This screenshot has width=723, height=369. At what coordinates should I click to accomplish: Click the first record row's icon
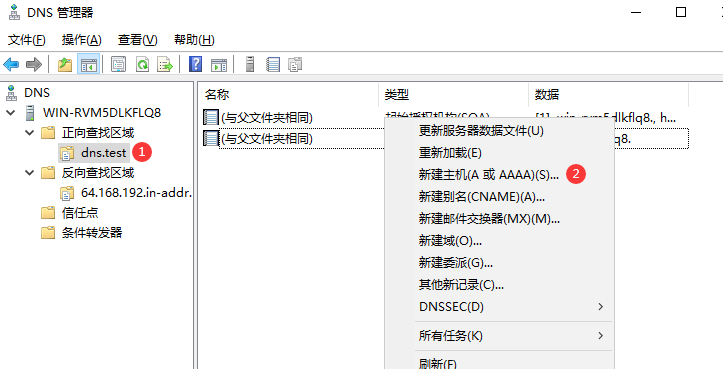(211, 117)
